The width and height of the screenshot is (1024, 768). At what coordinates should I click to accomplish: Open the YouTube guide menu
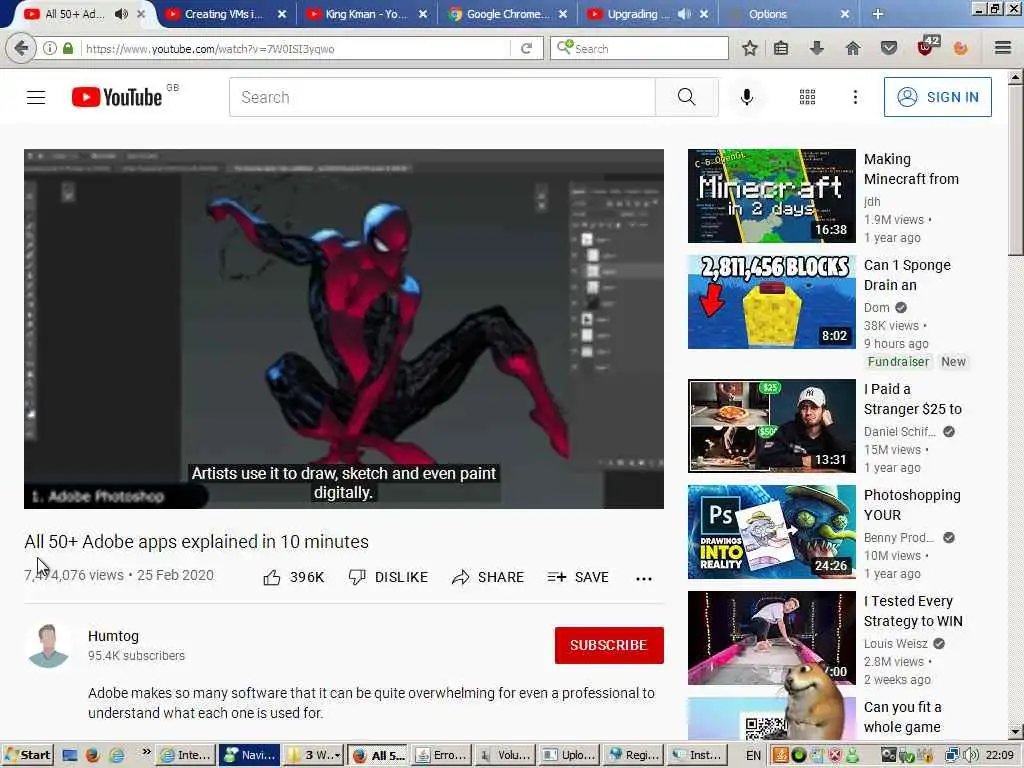36,97
